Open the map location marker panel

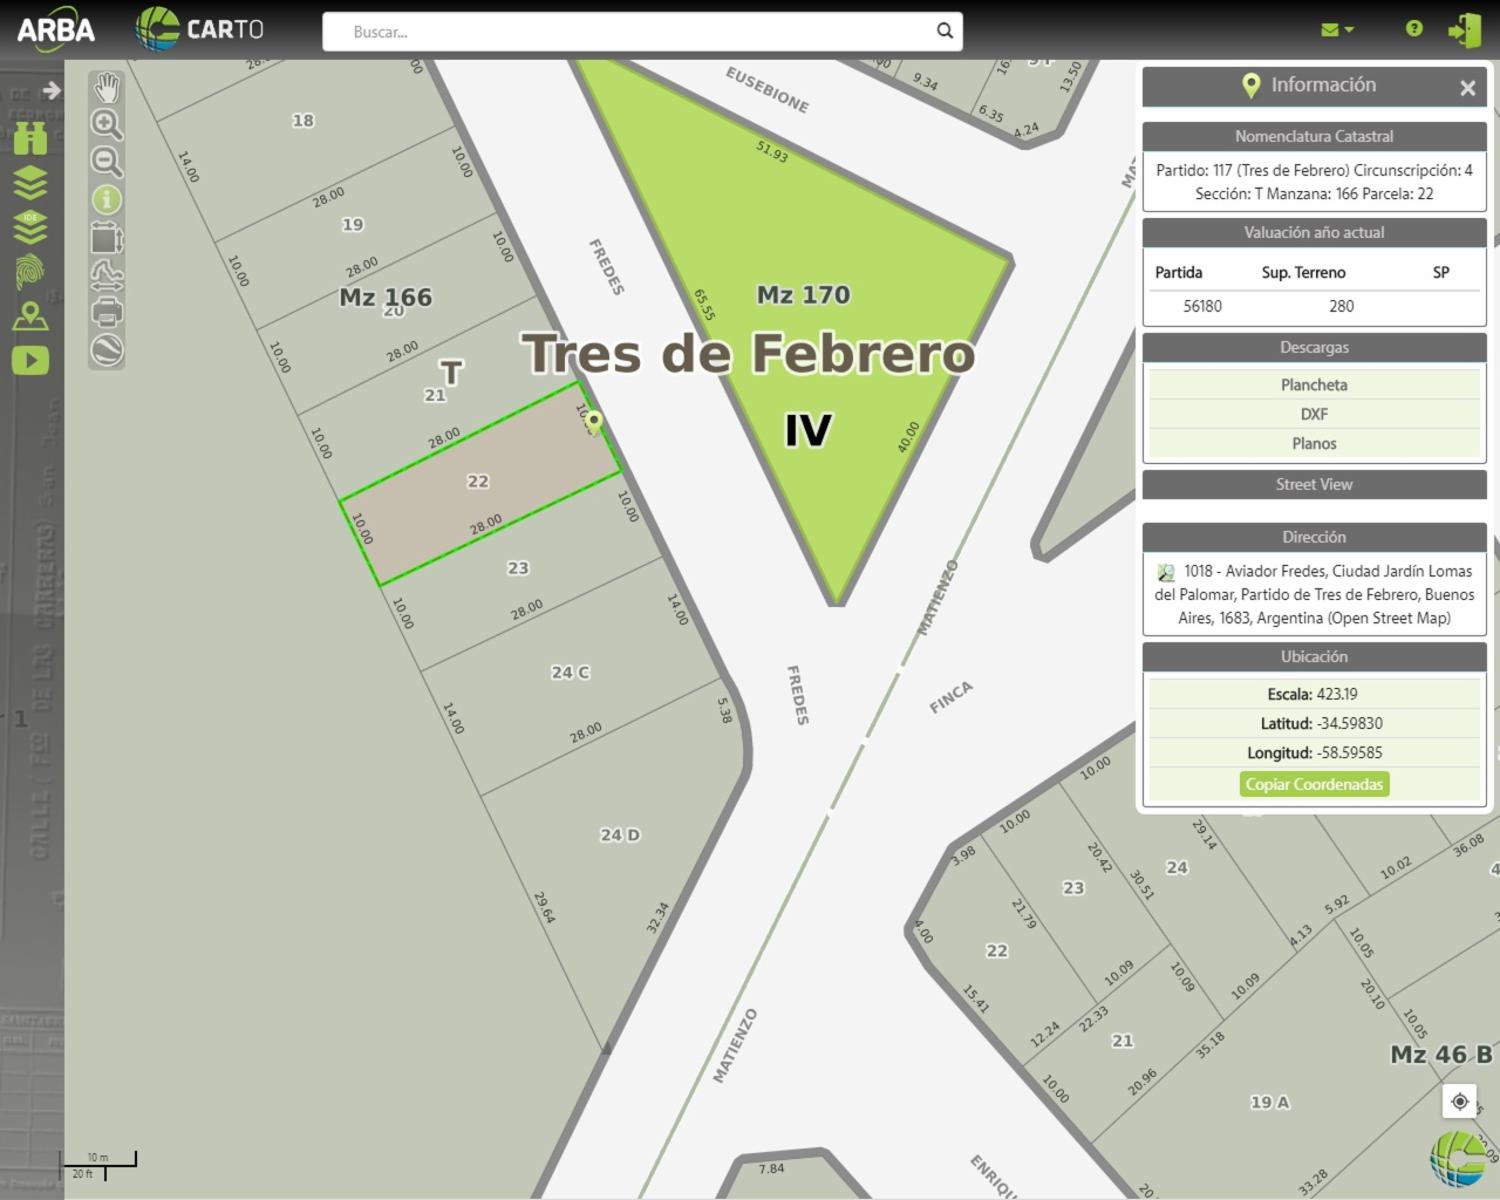coord(31,316)
